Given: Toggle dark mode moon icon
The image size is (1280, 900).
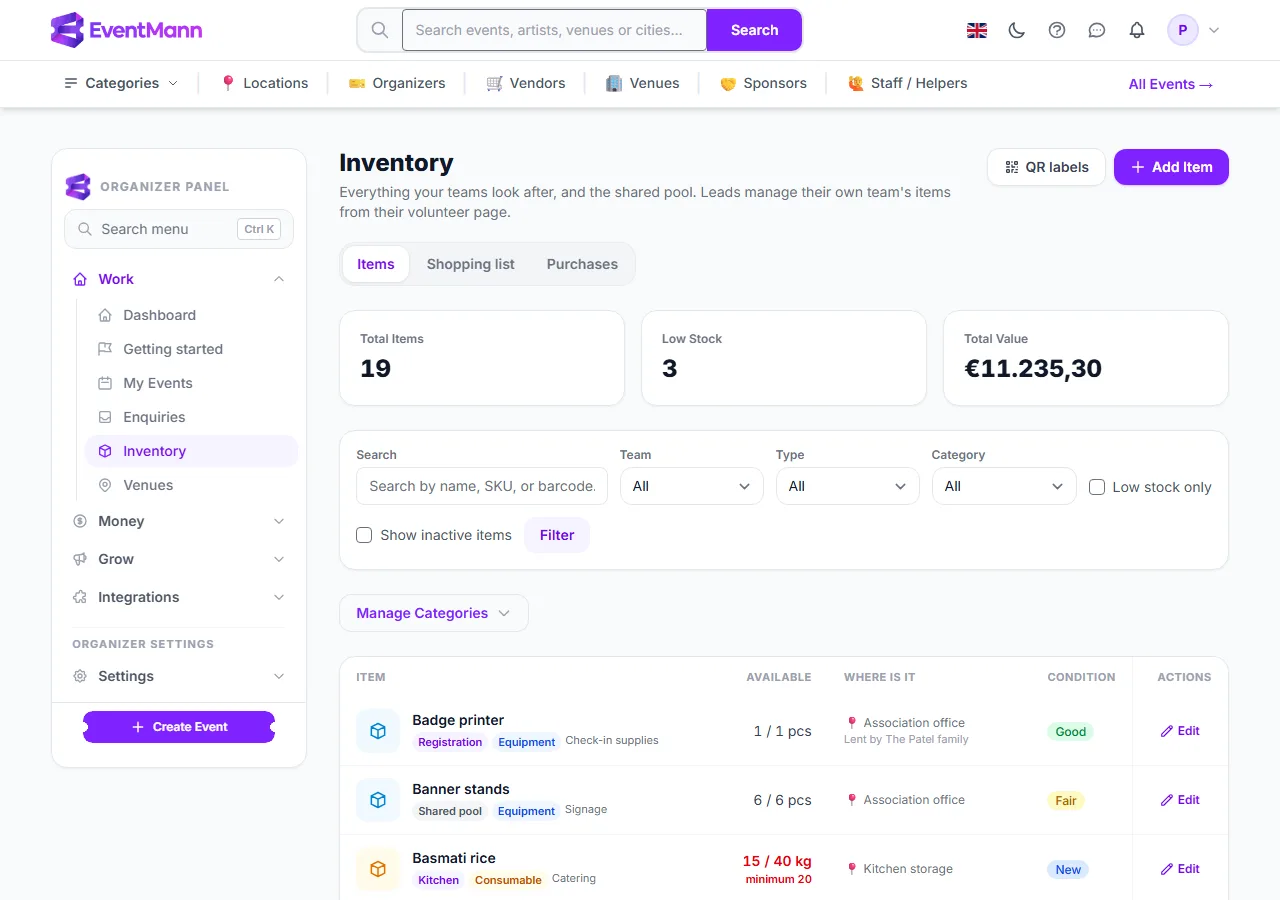Looking at the screenshot, I should (1017, 30).
